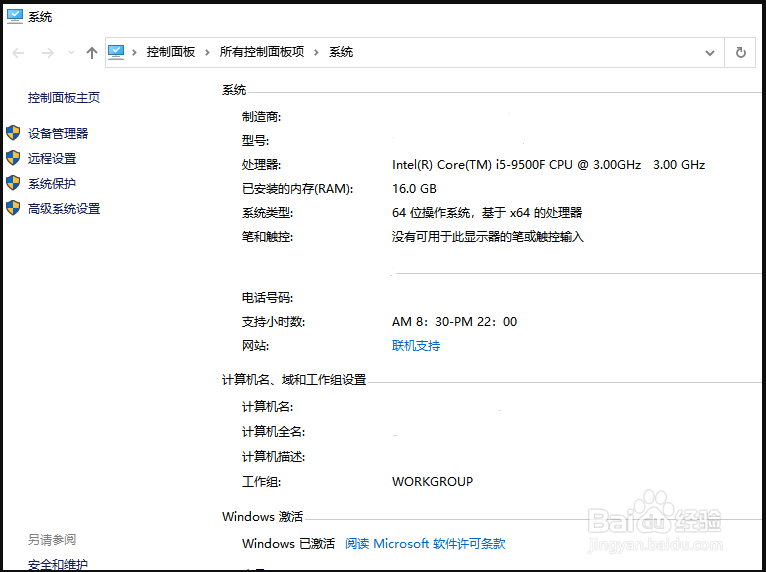Open 联机支持 website link
The image size is (766, 572).
click(416, 346)
